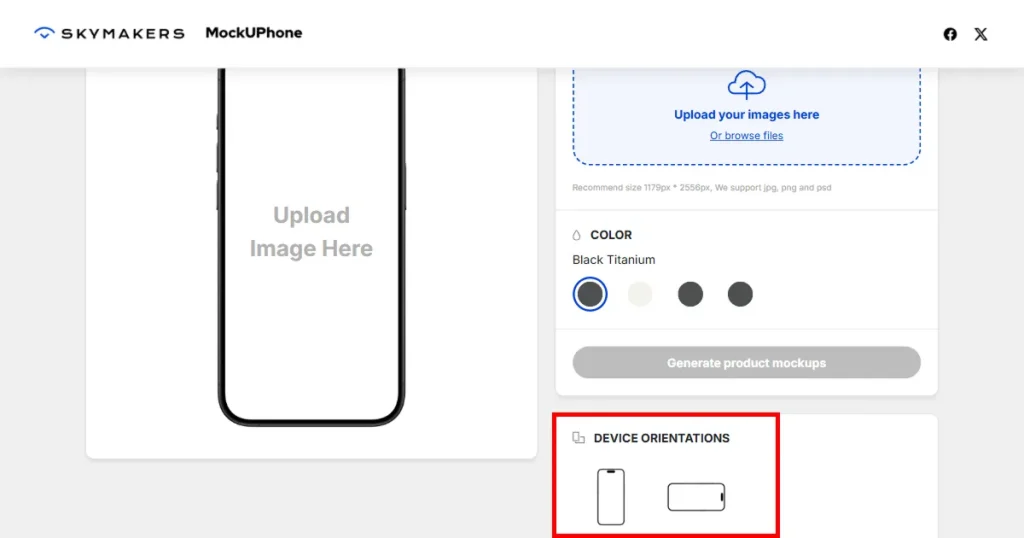Select the fourth dark color swatch
The image size is (1024, 538).
tap(740, 294)
